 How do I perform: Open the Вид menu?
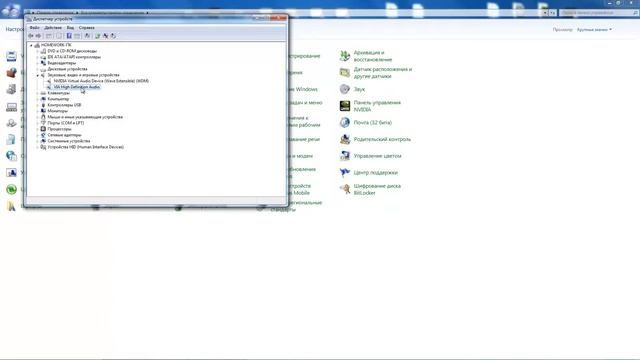70,28
